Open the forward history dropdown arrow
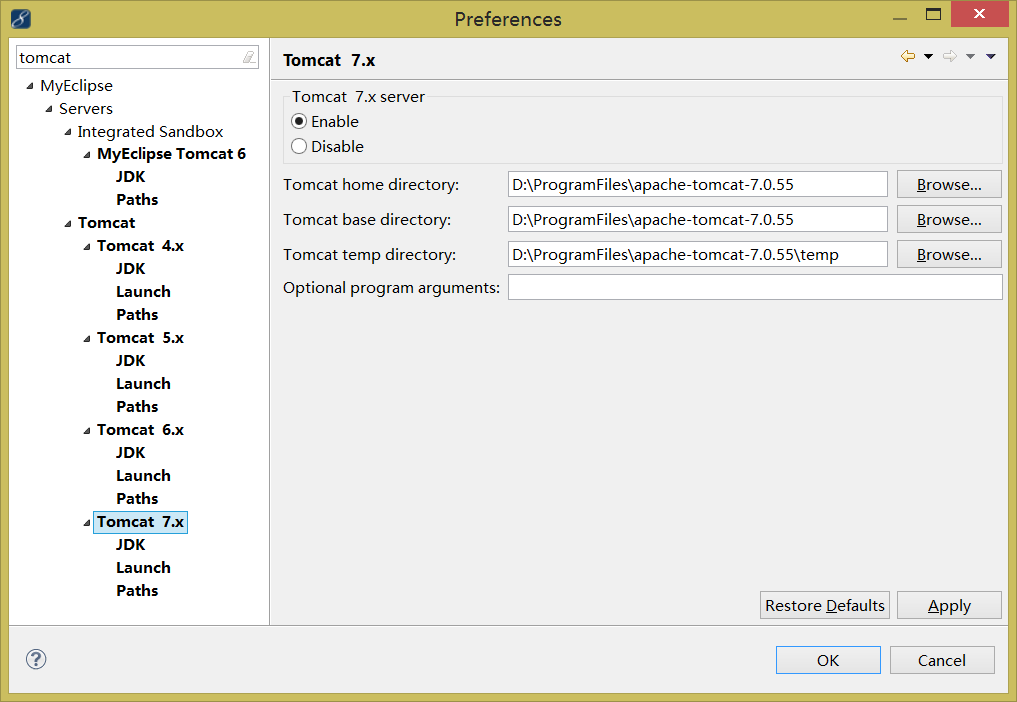 tap(970, 56)
